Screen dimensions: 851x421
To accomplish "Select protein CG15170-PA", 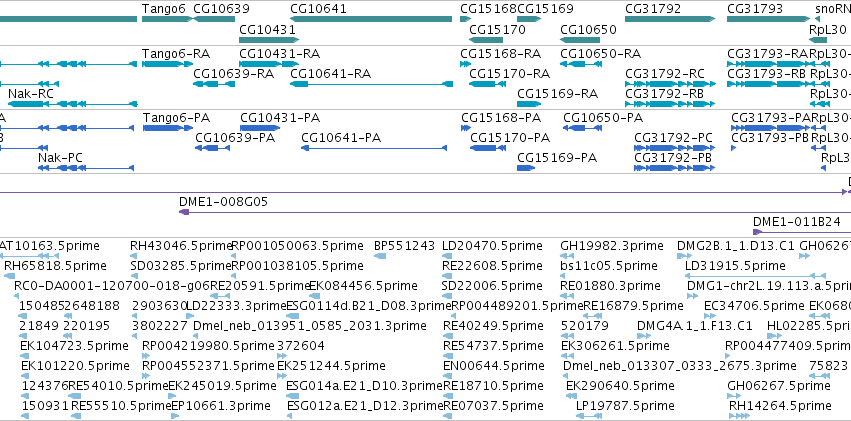I will tap(510, 138).
